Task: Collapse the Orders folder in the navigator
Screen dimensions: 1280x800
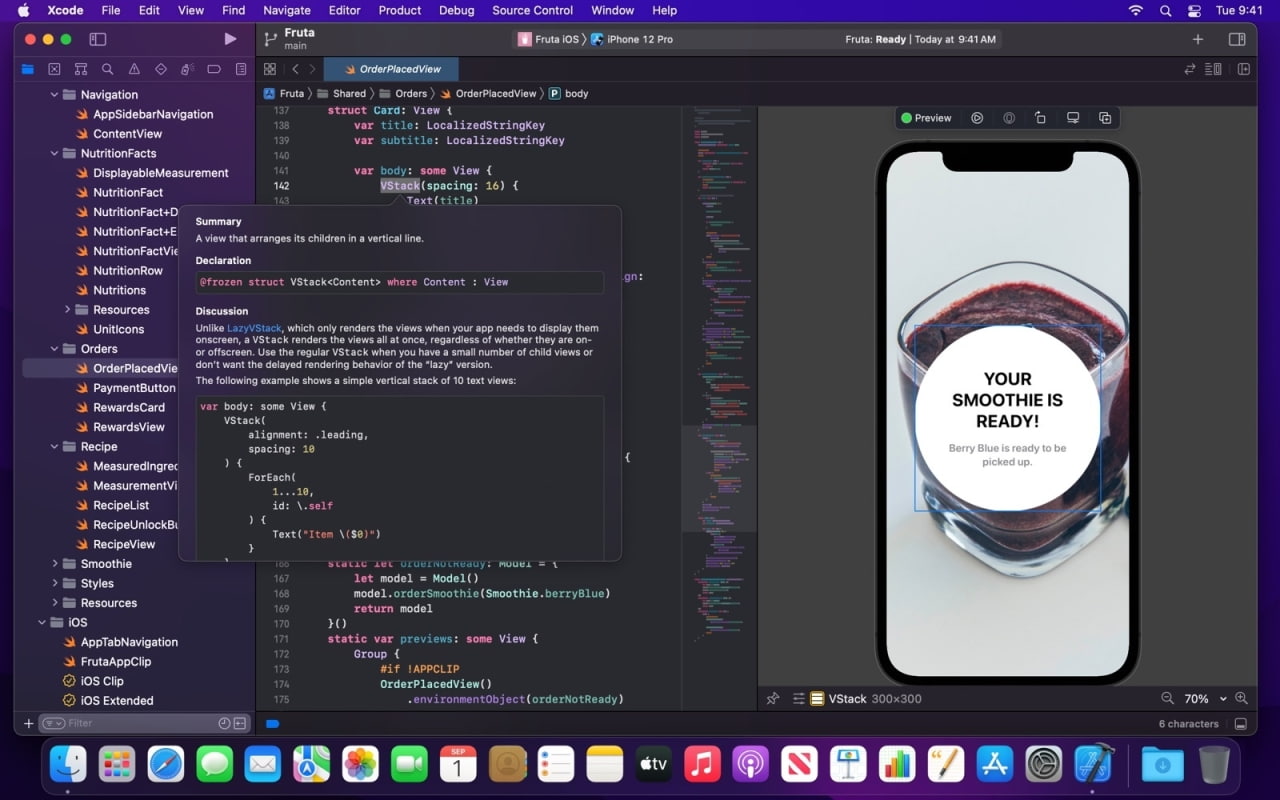Action: (56, 348)
